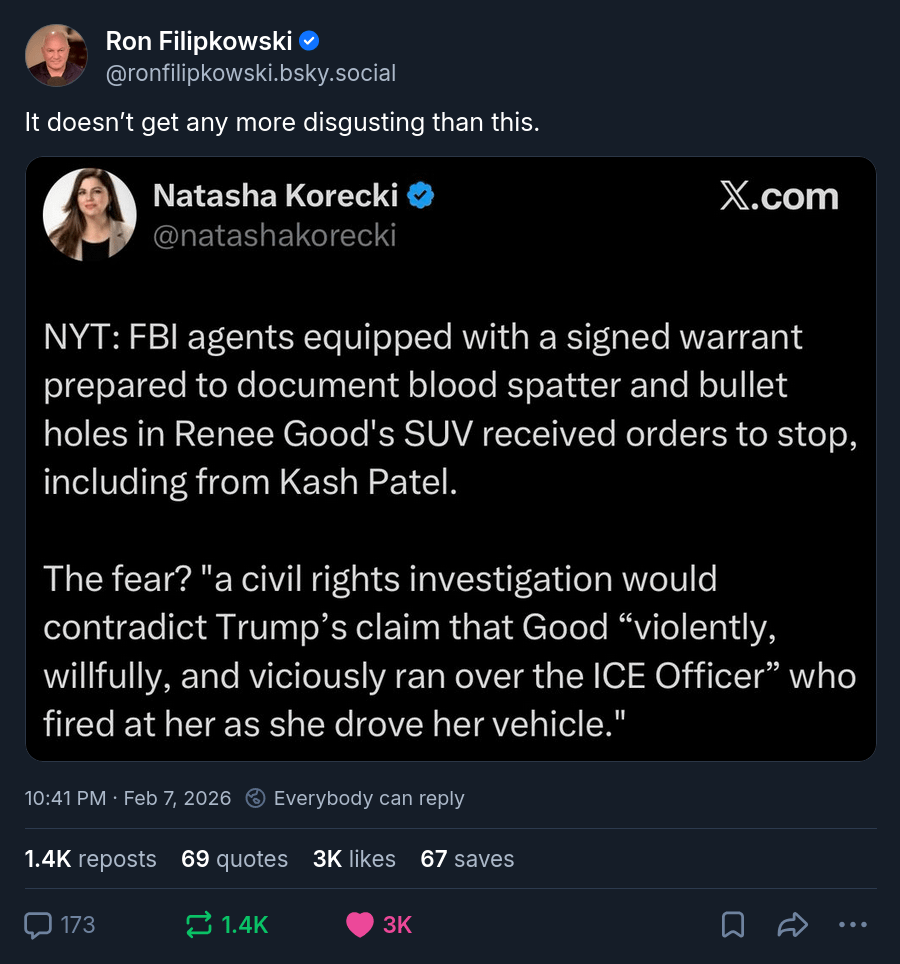Click Natasha Korecki's avatar in quoted post
The image size is (900, 964).
pos(90,214)
